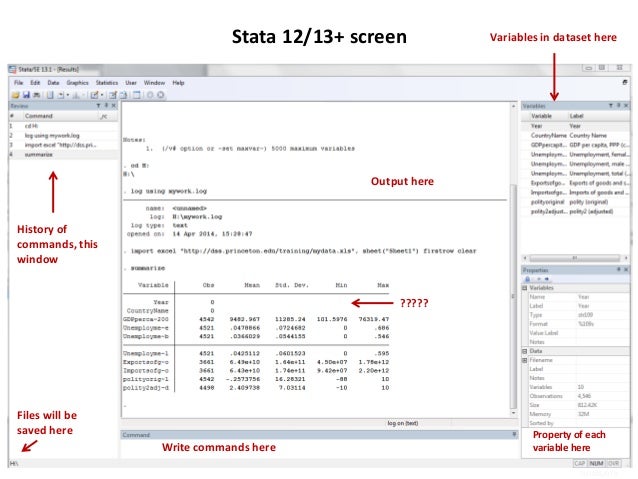
Task: Collapse the Data section in Properties
Action: (x=525, y=351)
